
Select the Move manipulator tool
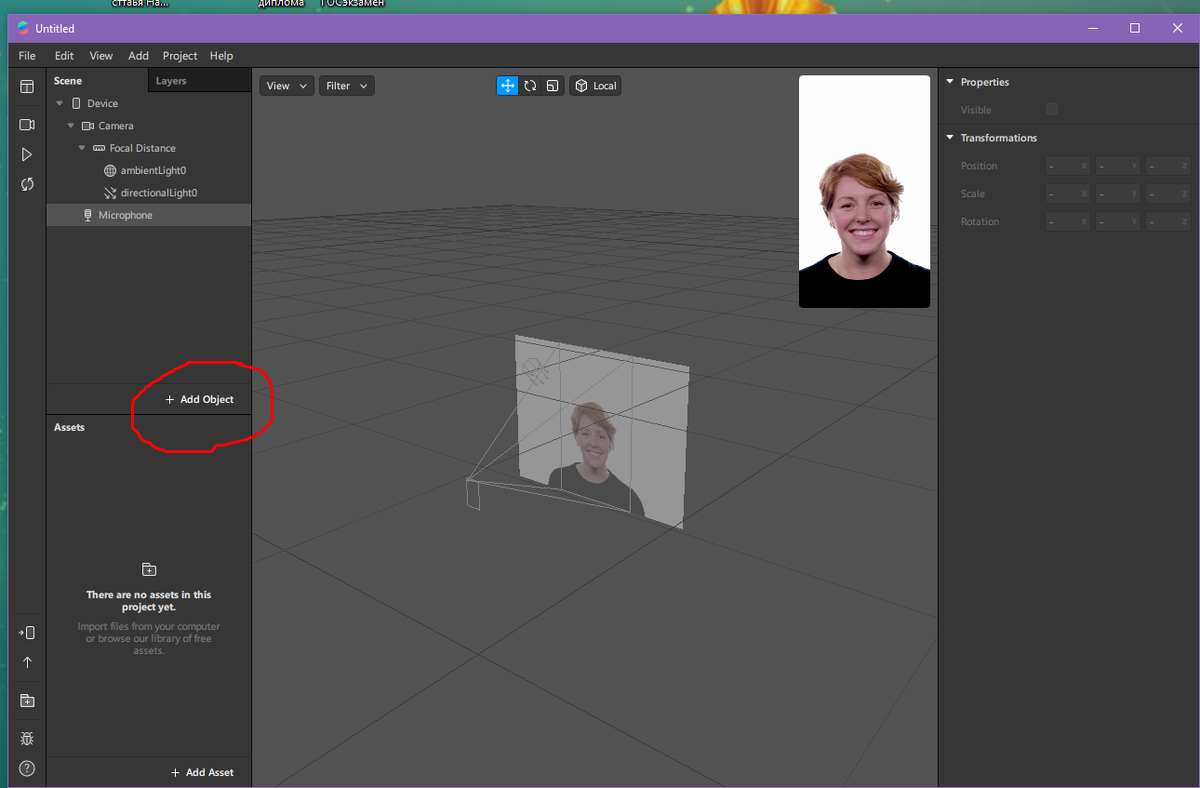507,86
